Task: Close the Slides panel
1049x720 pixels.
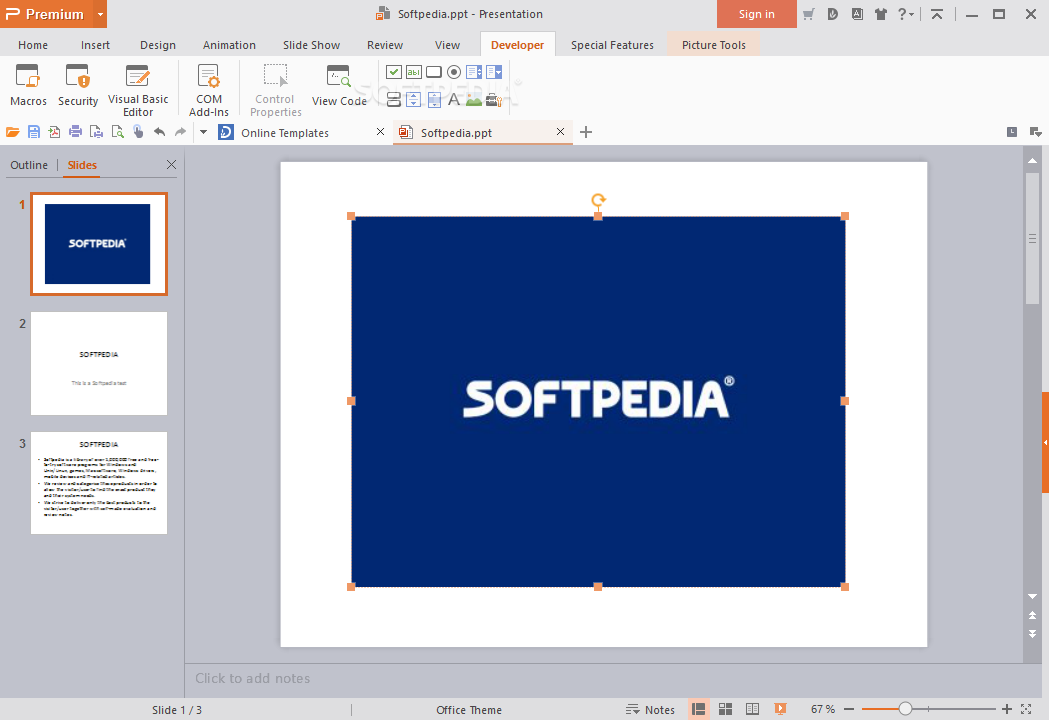Action: tap(171, 165)
